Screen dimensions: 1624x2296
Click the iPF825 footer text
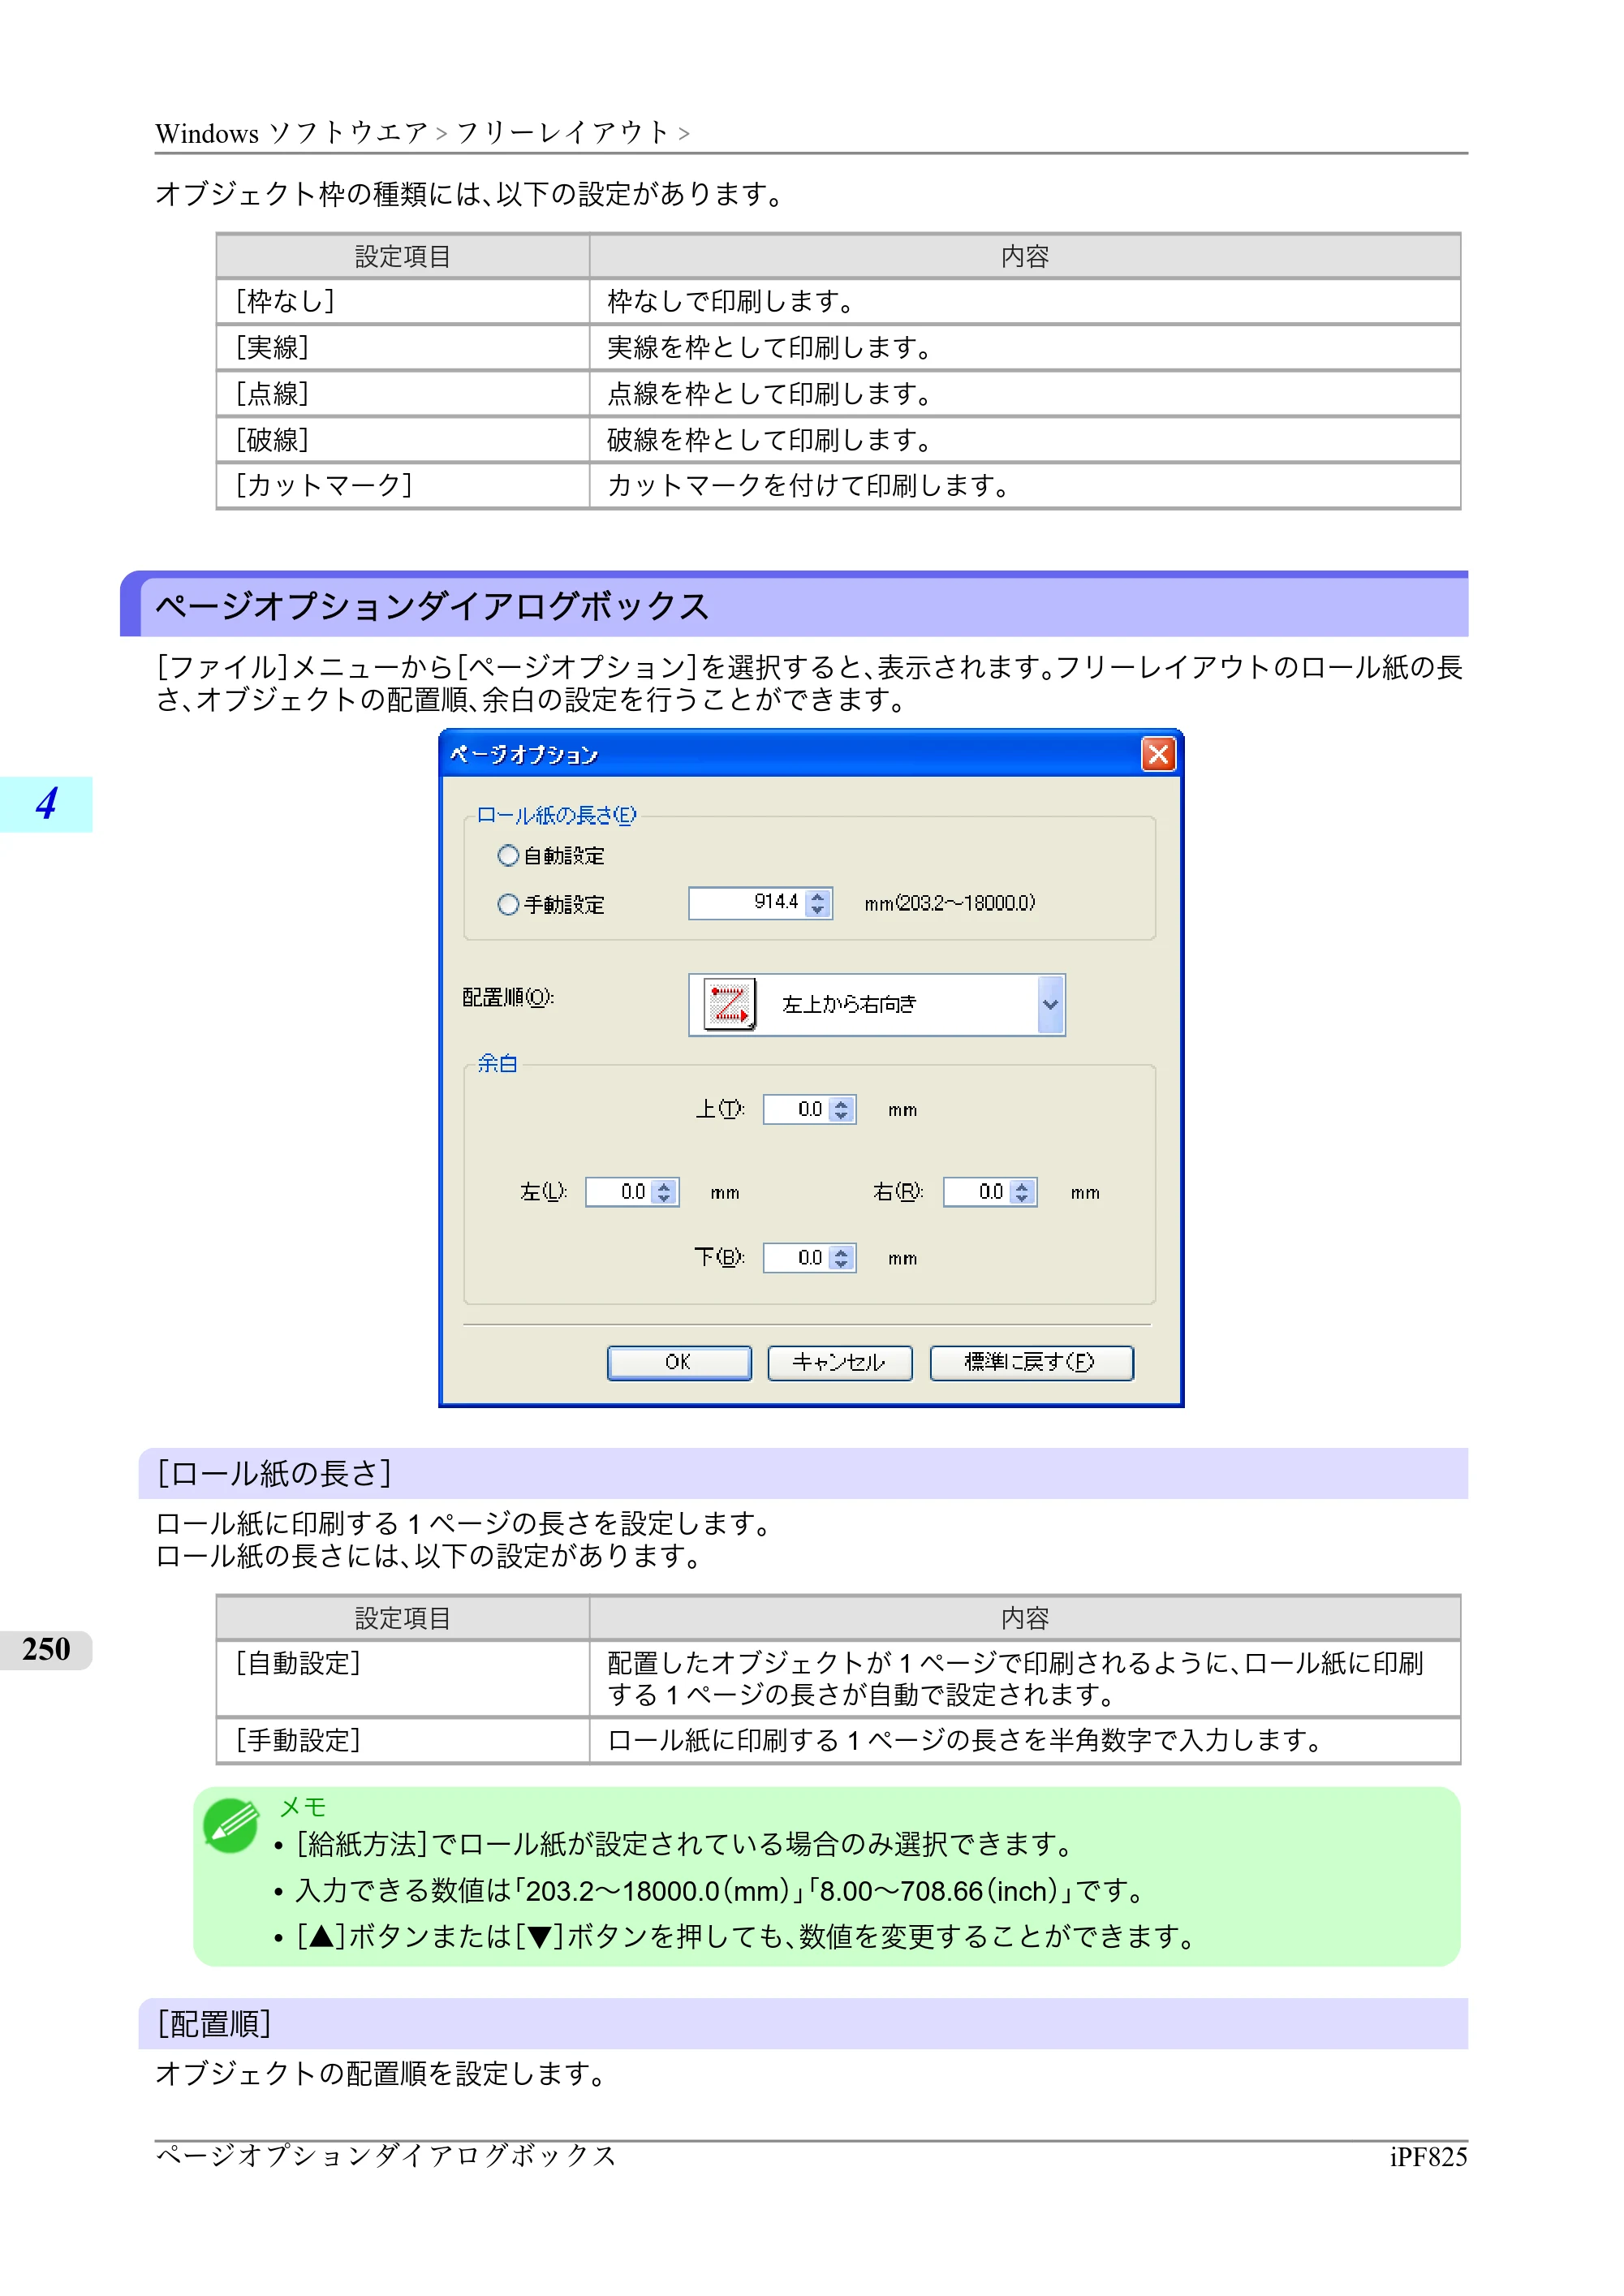pyautogui.click(x=1428, y=2158)
